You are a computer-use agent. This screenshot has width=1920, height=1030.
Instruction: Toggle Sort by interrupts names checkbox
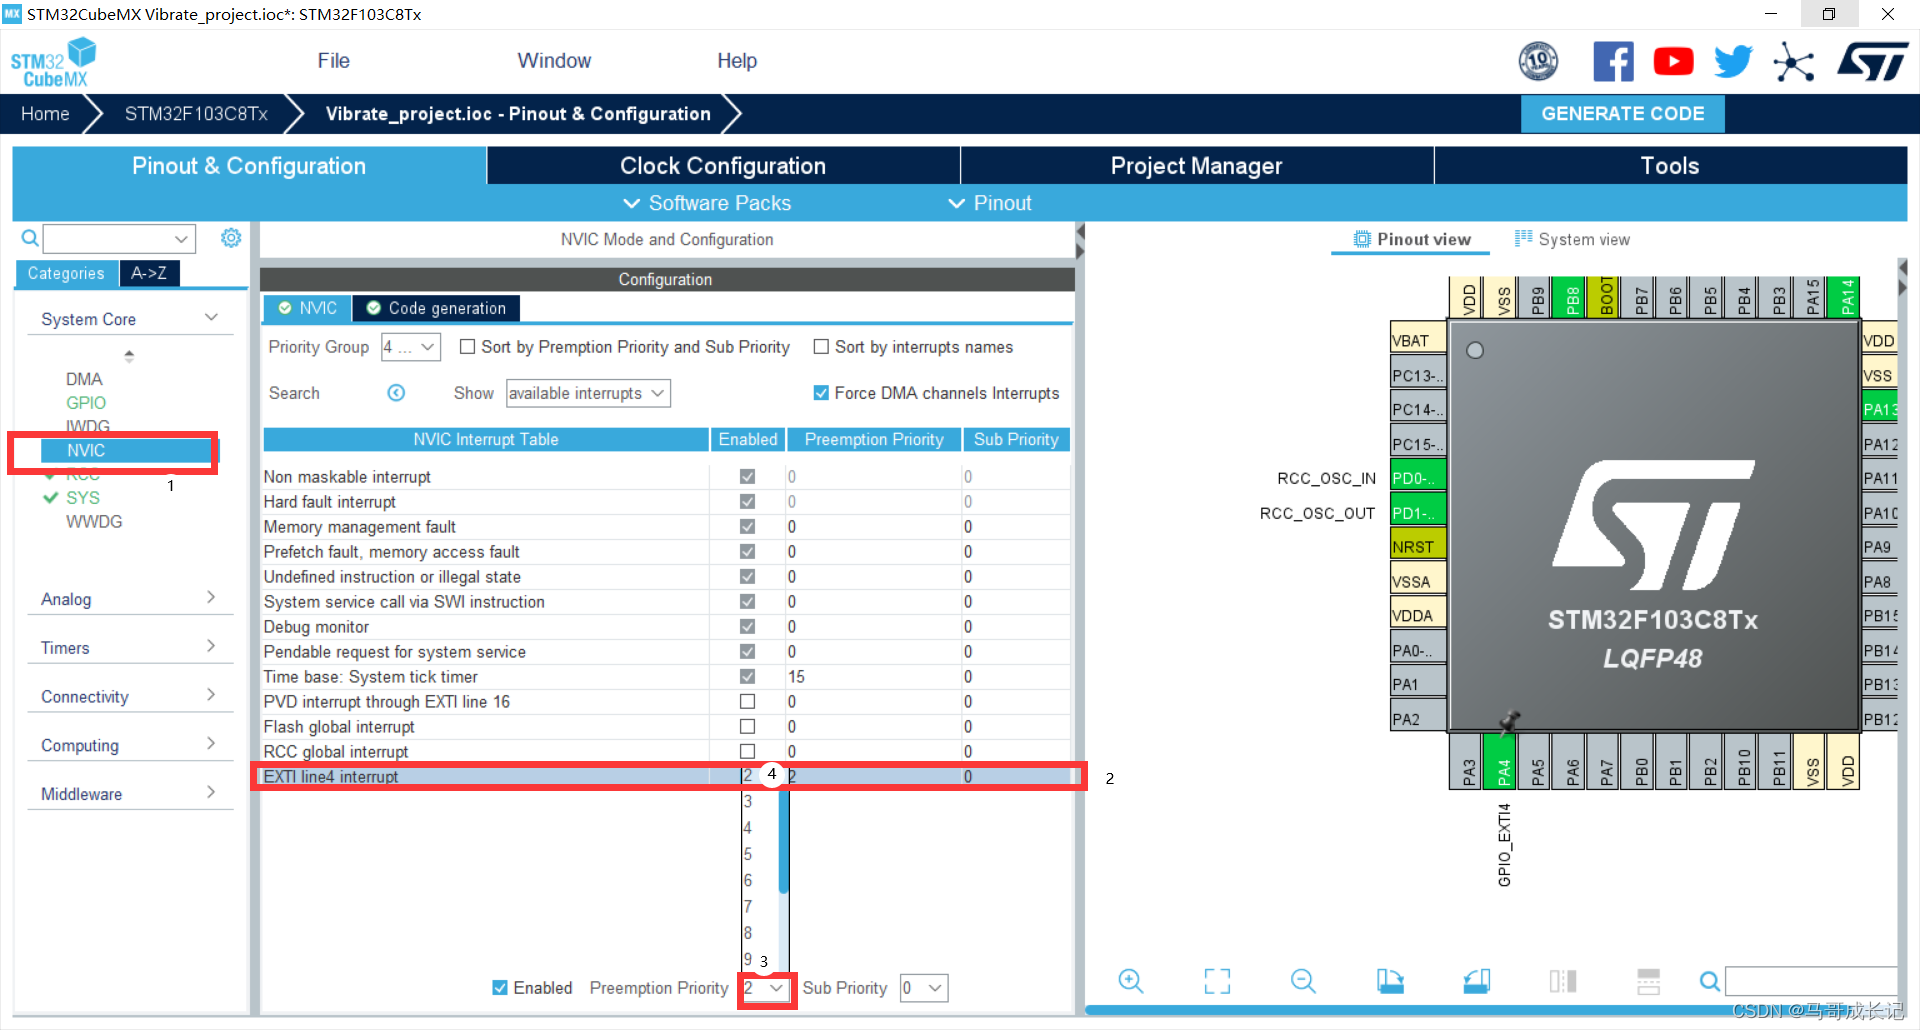coord(821,347)
